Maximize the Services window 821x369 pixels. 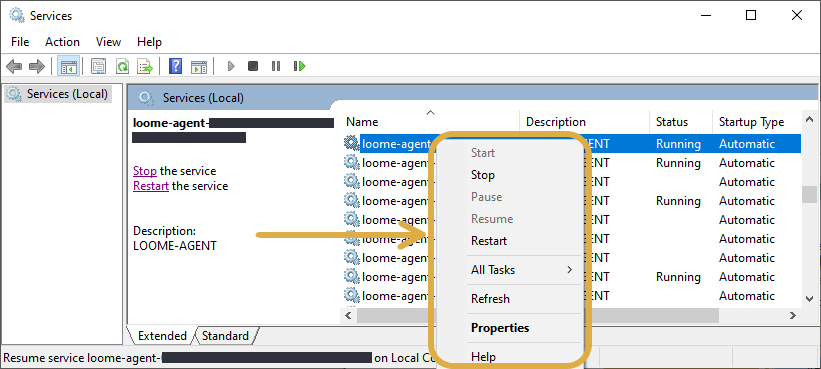point(751,16)
